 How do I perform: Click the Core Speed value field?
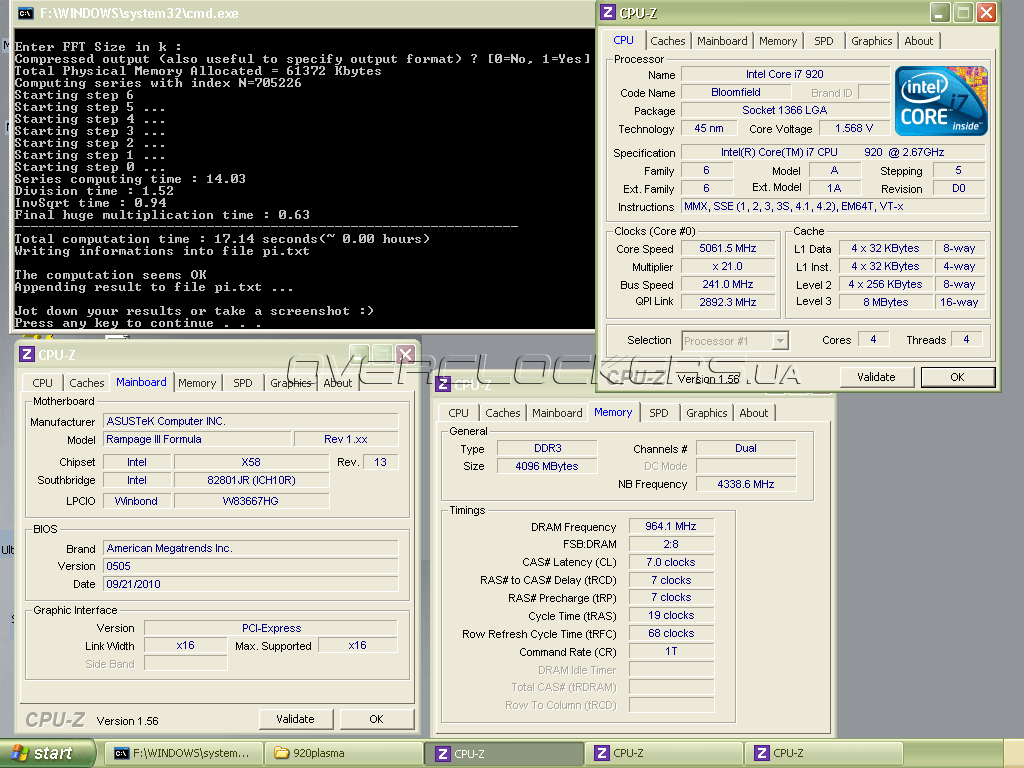pos(728,249)
